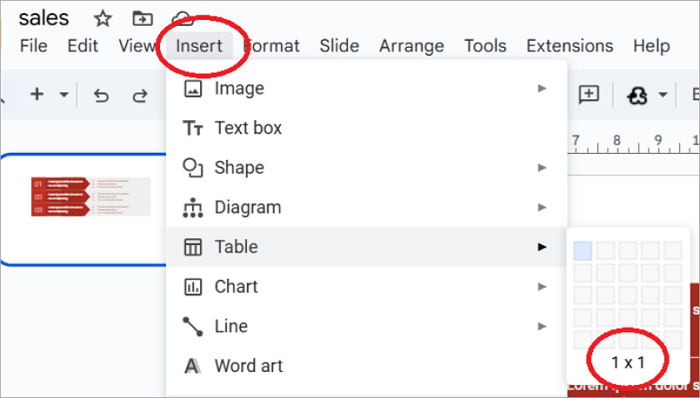The image size is (700, 398).
Task: Open the dropdown arrow right of the cloud-shaped icon
Action: [x=663, y=95]
